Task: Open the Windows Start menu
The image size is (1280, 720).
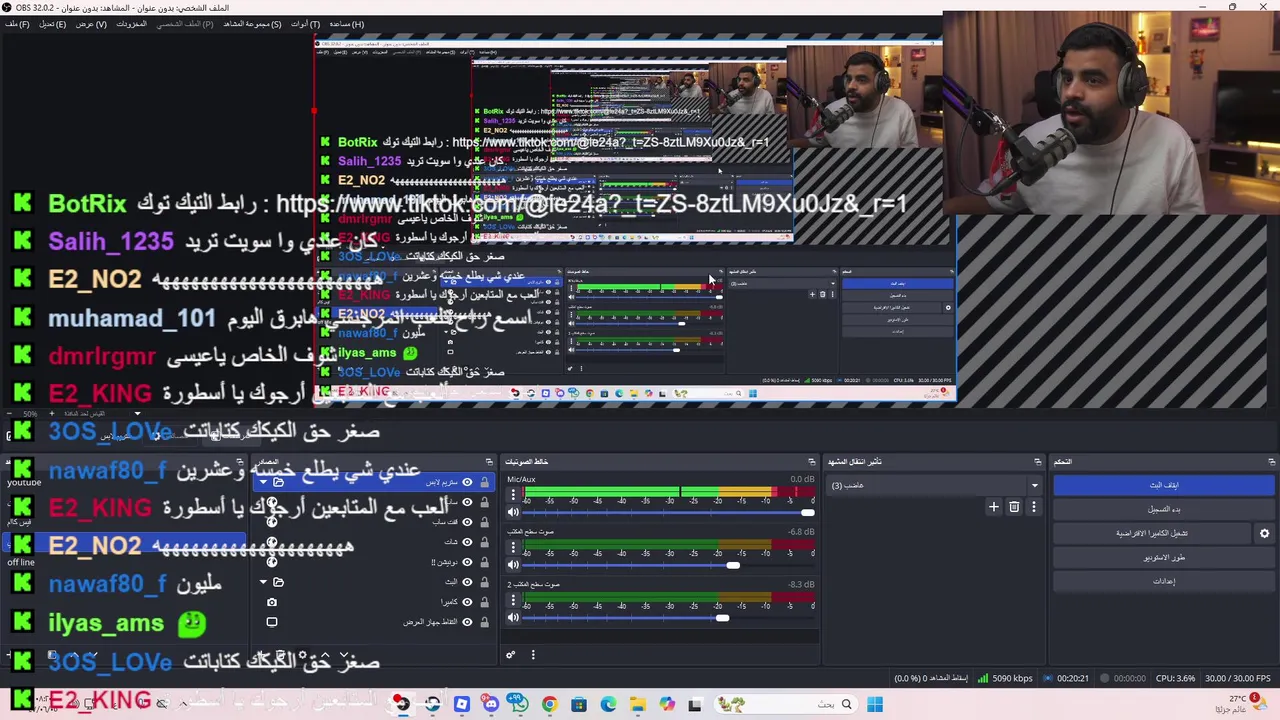Action: click(875, 704)
